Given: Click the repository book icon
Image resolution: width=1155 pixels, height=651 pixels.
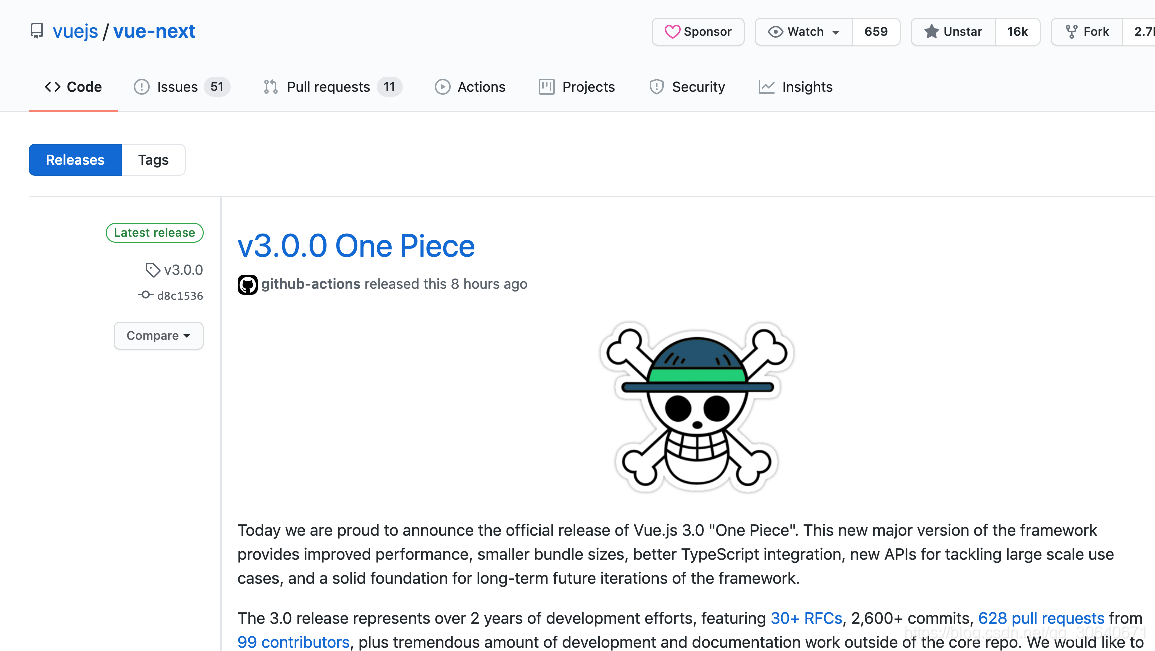Looking at the screenshot, I should point(37,31).
